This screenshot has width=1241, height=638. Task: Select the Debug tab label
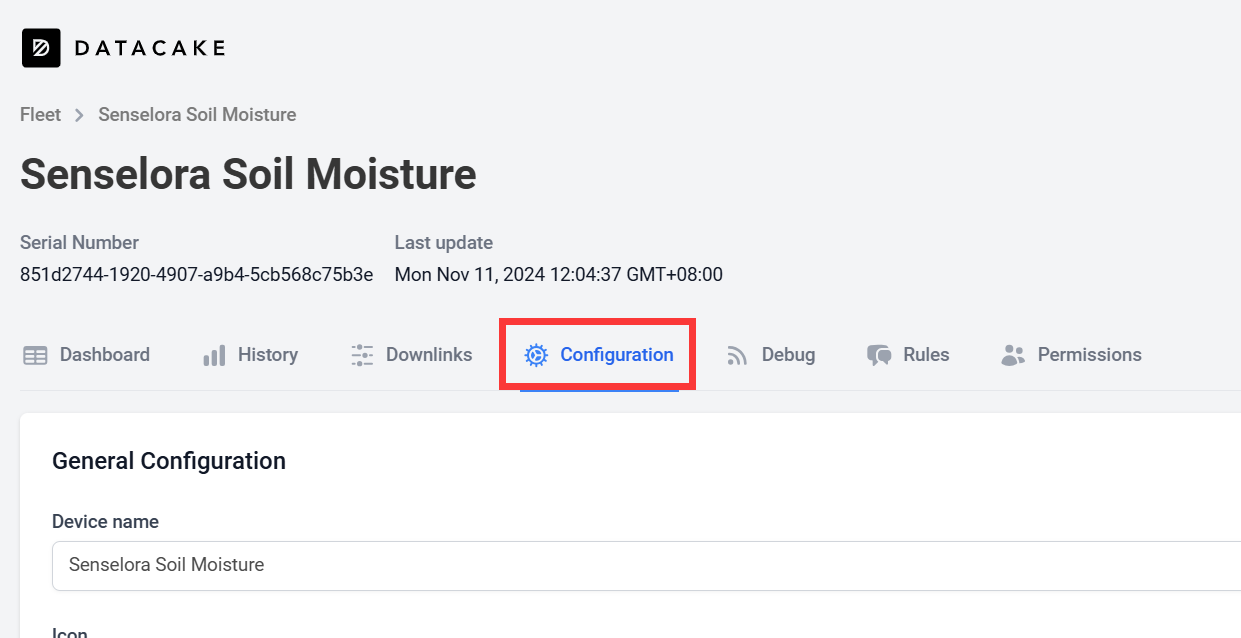(x=788, y=355)
